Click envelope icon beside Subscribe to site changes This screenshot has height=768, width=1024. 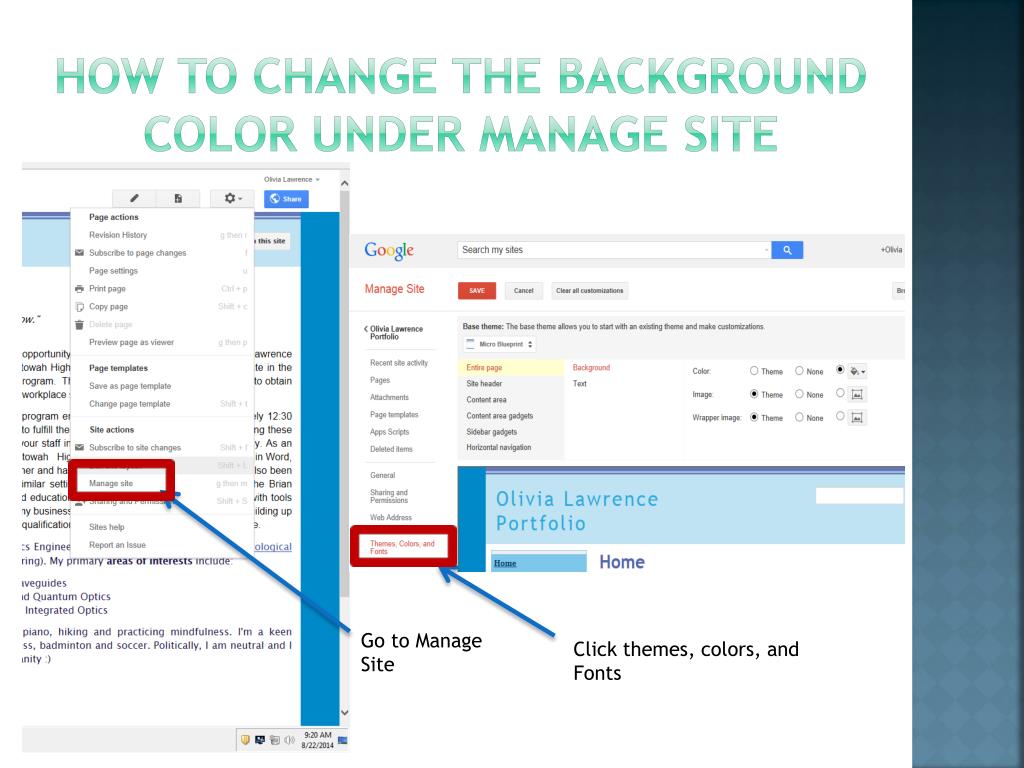coord(79,447)
